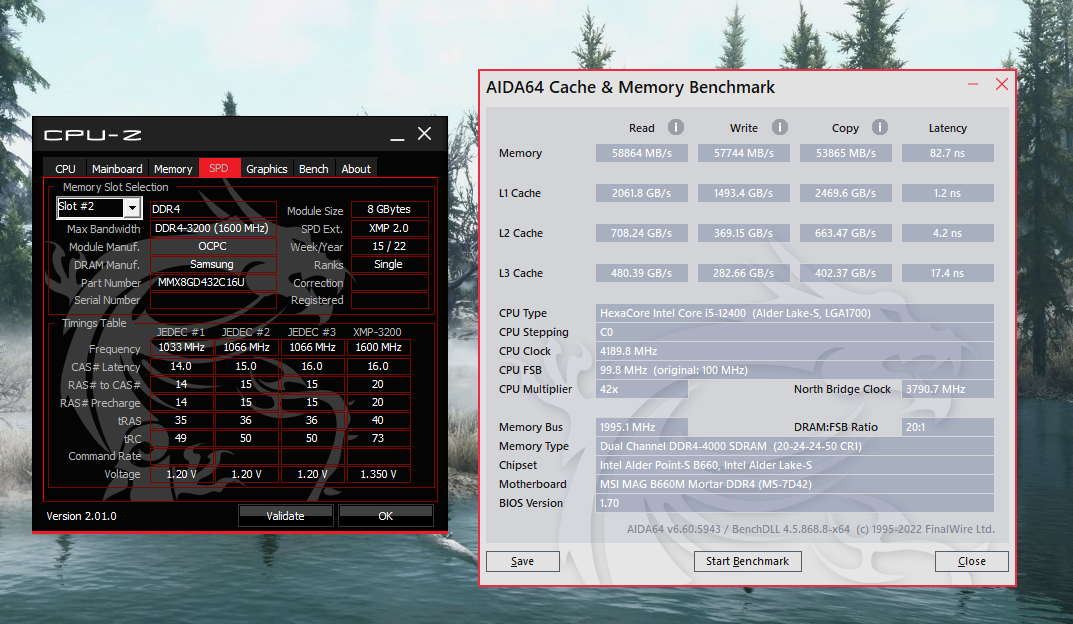Click the SPD Ext. XMP 2.0 field
Image resolution: width=1073 pixels, height=624 pixels.
[389, 228]
